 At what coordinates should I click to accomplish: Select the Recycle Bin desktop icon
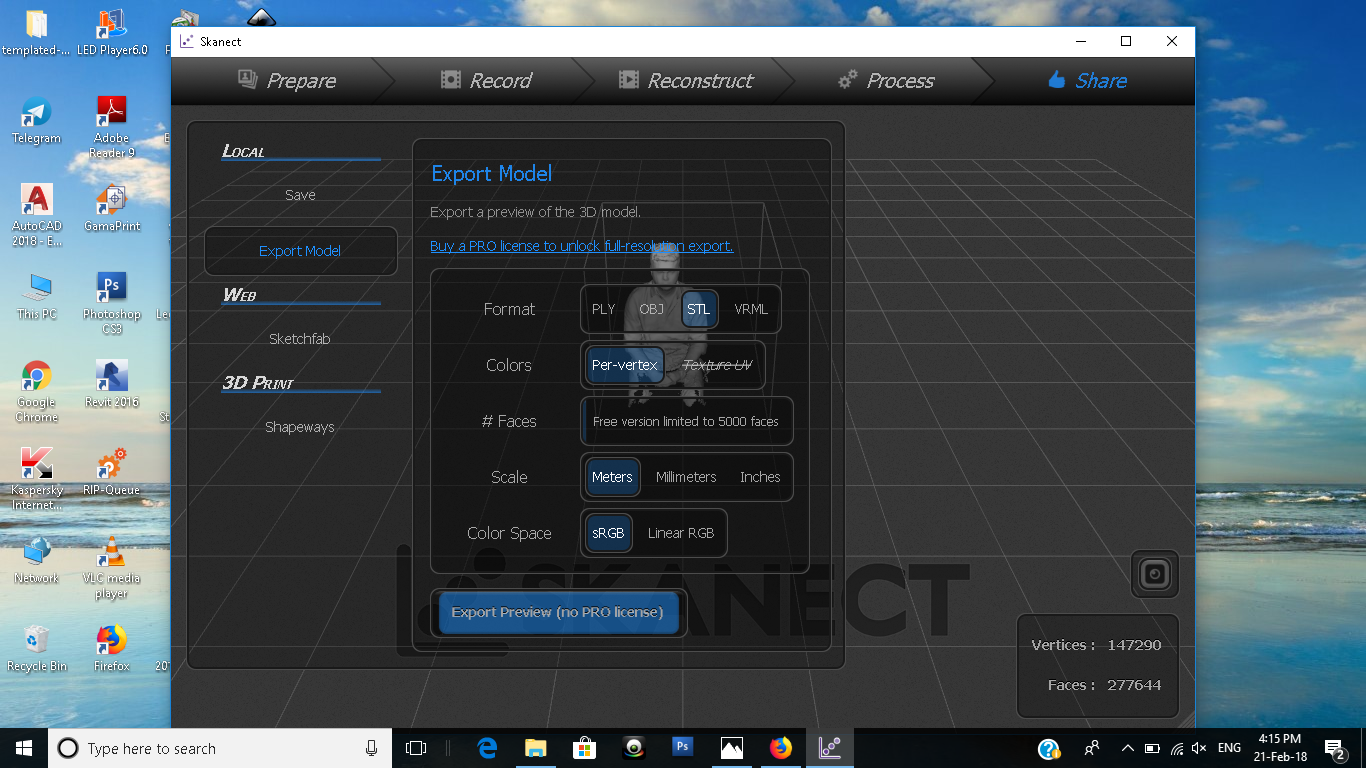coord(36,649)
